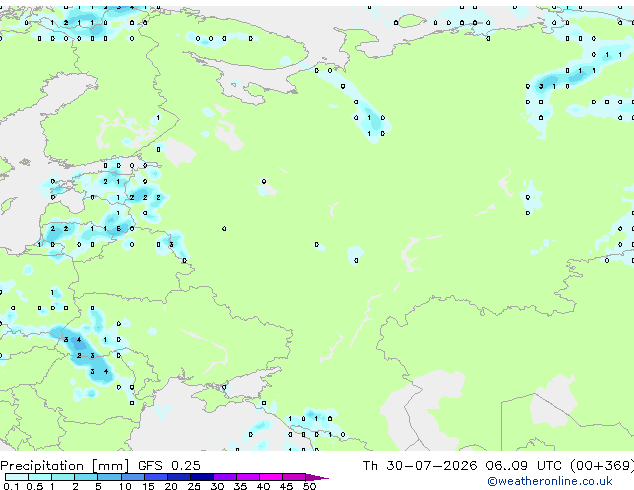Select the 5–10 mm light blue legend swatch

(x=109, y=477)
